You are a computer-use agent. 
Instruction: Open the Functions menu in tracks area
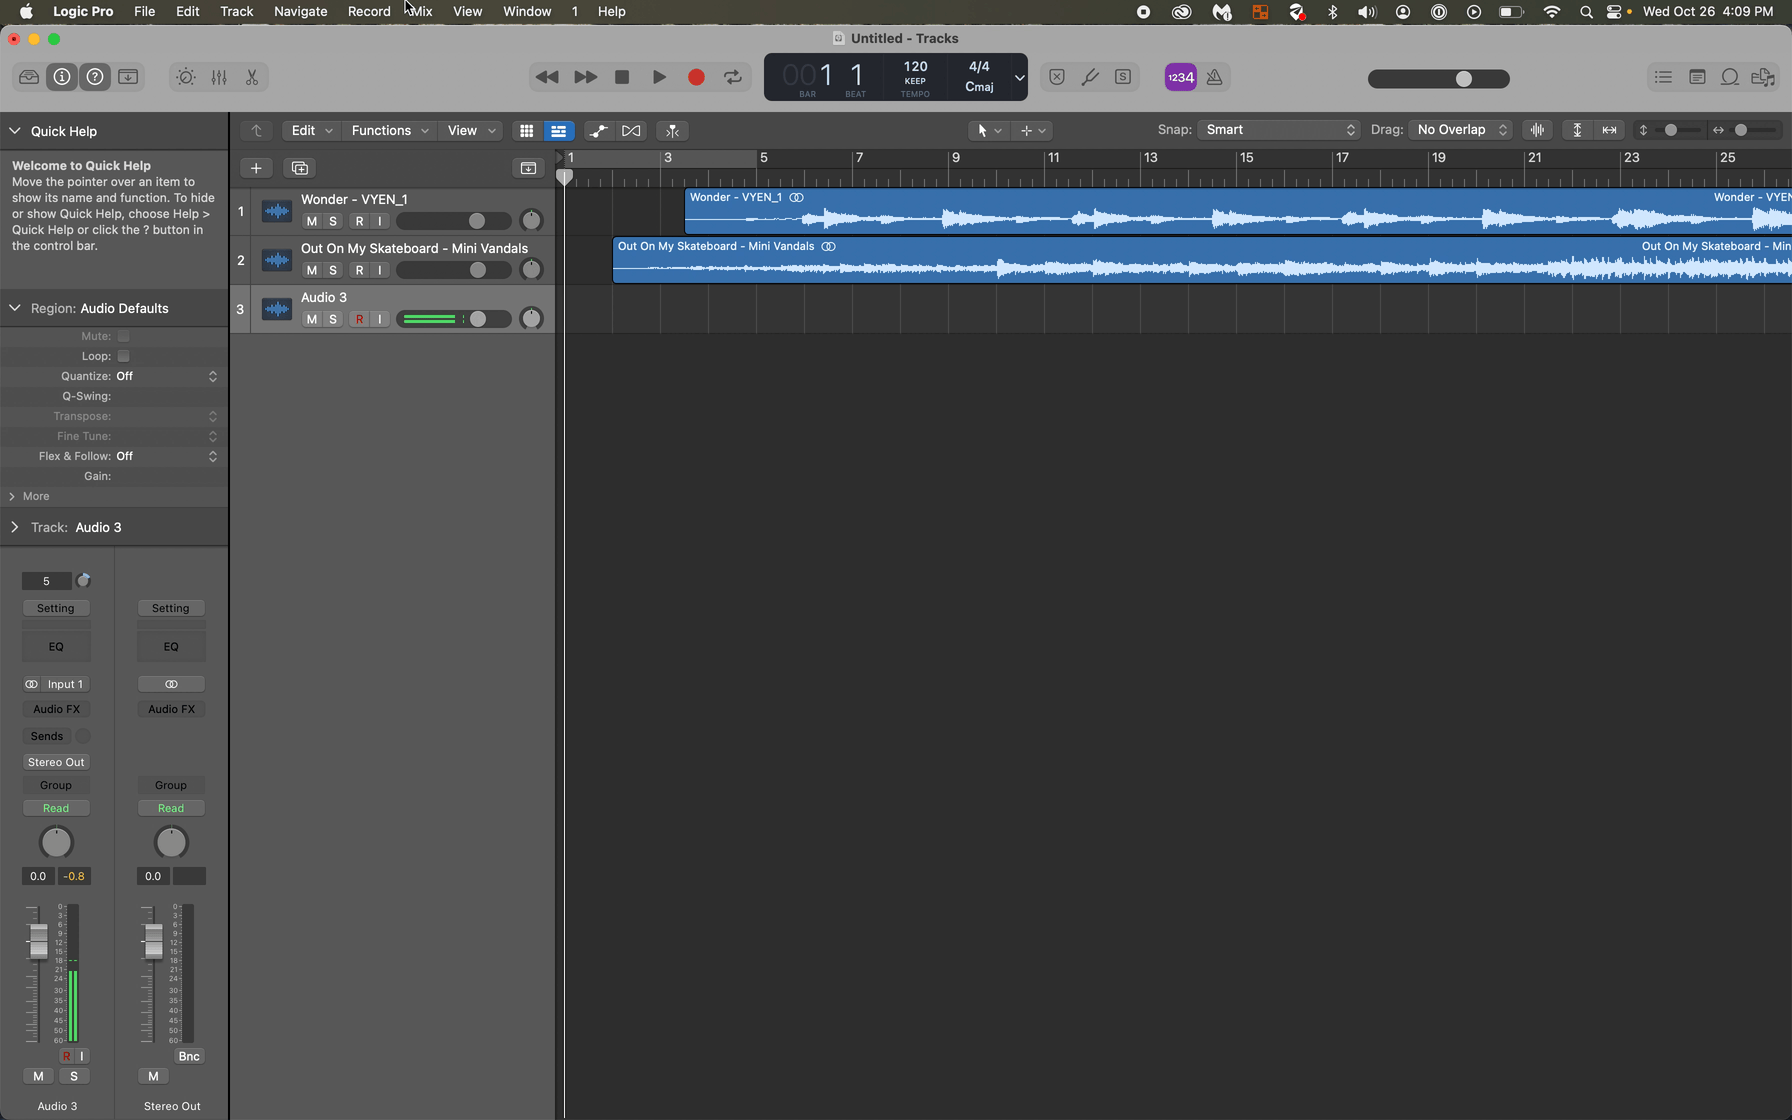coord(390,131)
